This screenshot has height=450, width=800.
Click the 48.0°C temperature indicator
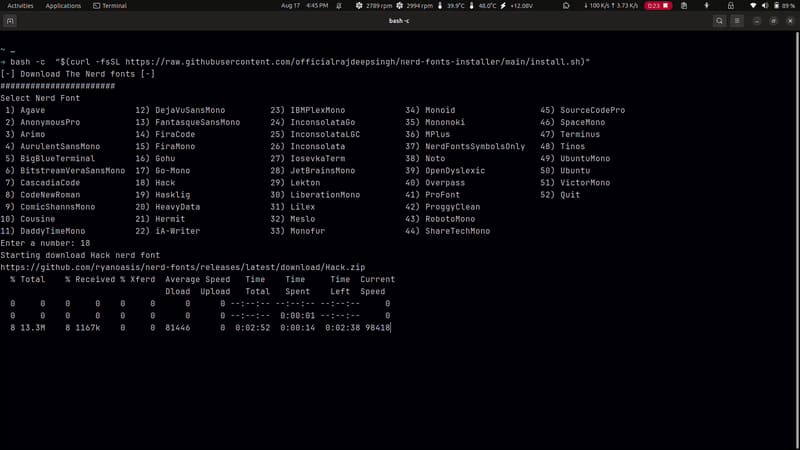tap(483, 6)
